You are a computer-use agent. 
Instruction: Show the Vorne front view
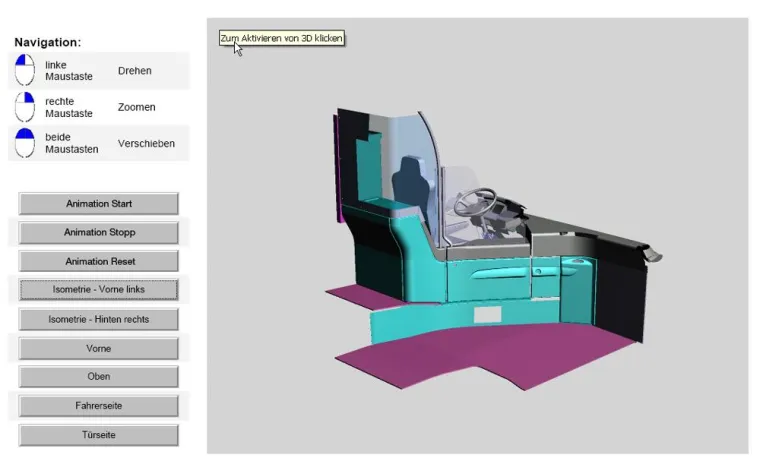click(99, 348)
